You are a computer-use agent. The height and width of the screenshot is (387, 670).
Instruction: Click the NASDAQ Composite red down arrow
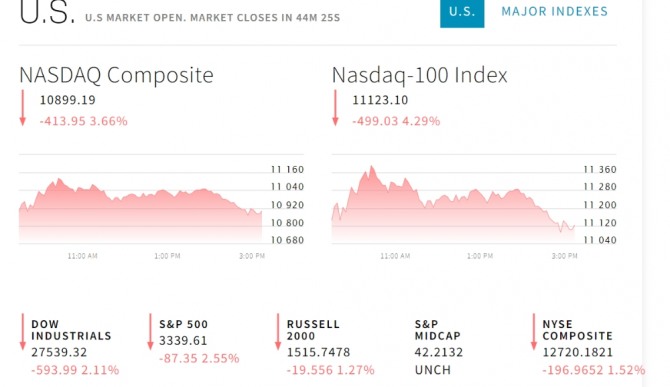23,108
